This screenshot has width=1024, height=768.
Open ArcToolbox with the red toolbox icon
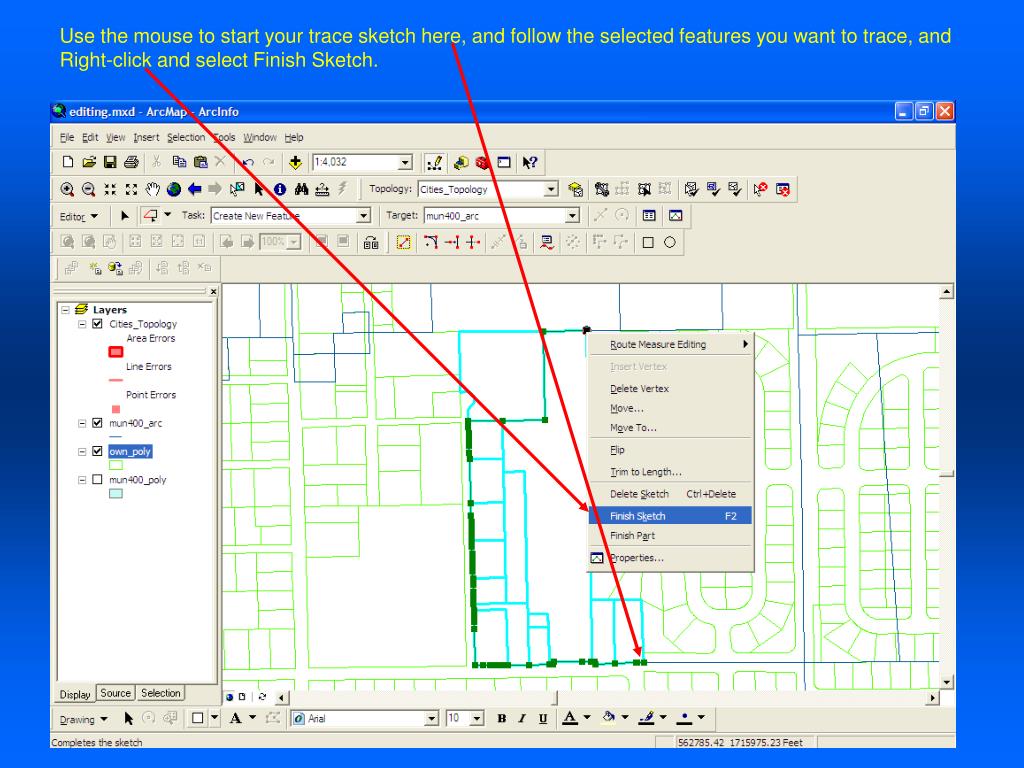(x=483, y=162)
